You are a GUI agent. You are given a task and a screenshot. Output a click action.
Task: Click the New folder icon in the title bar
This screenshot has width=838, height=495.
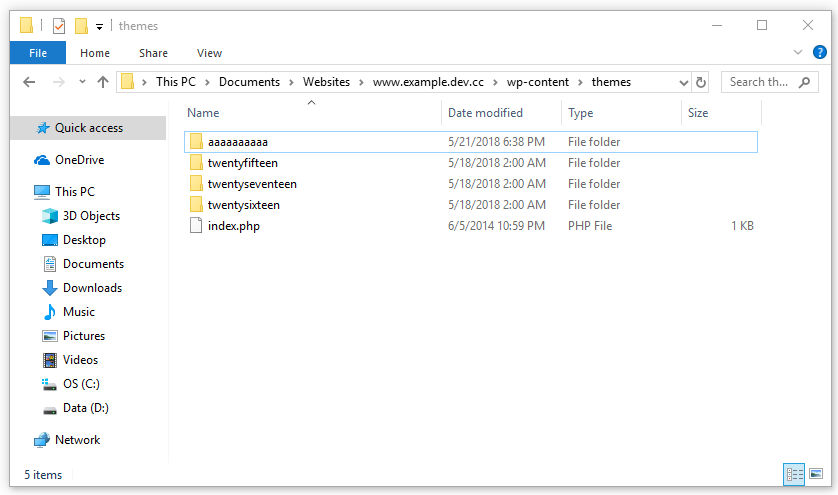click(81, 26)
